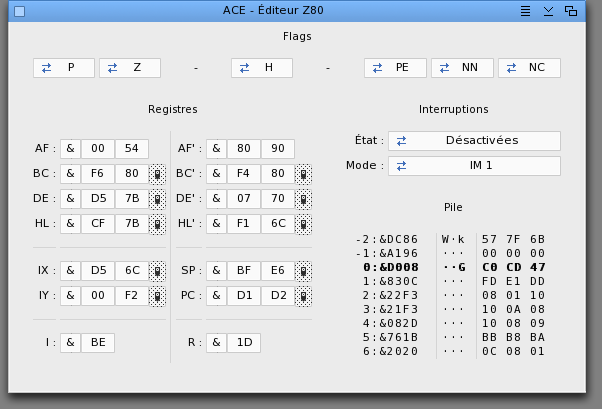Edit PC low byte D2
The width and height of the screenshot is (602, 409).
point(278,296)
